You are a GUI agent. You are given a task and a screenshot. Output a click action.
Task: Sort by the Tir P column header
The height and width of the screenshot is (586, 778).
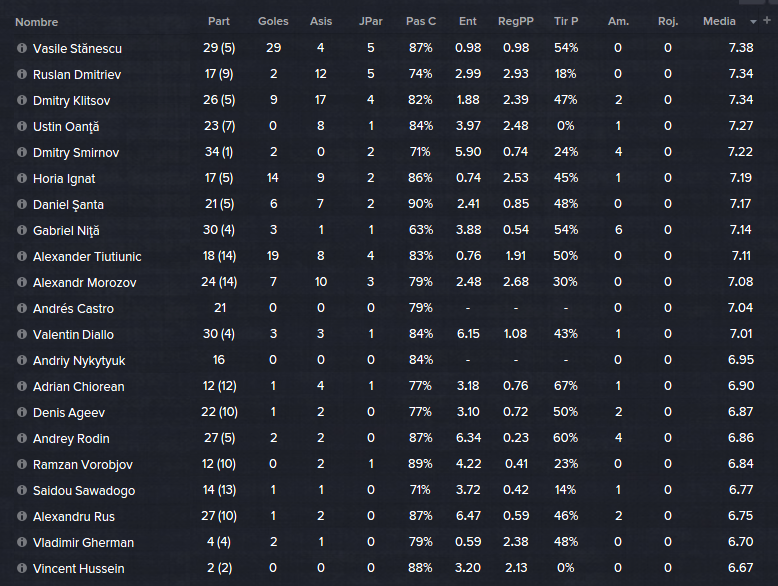(566, 21)
